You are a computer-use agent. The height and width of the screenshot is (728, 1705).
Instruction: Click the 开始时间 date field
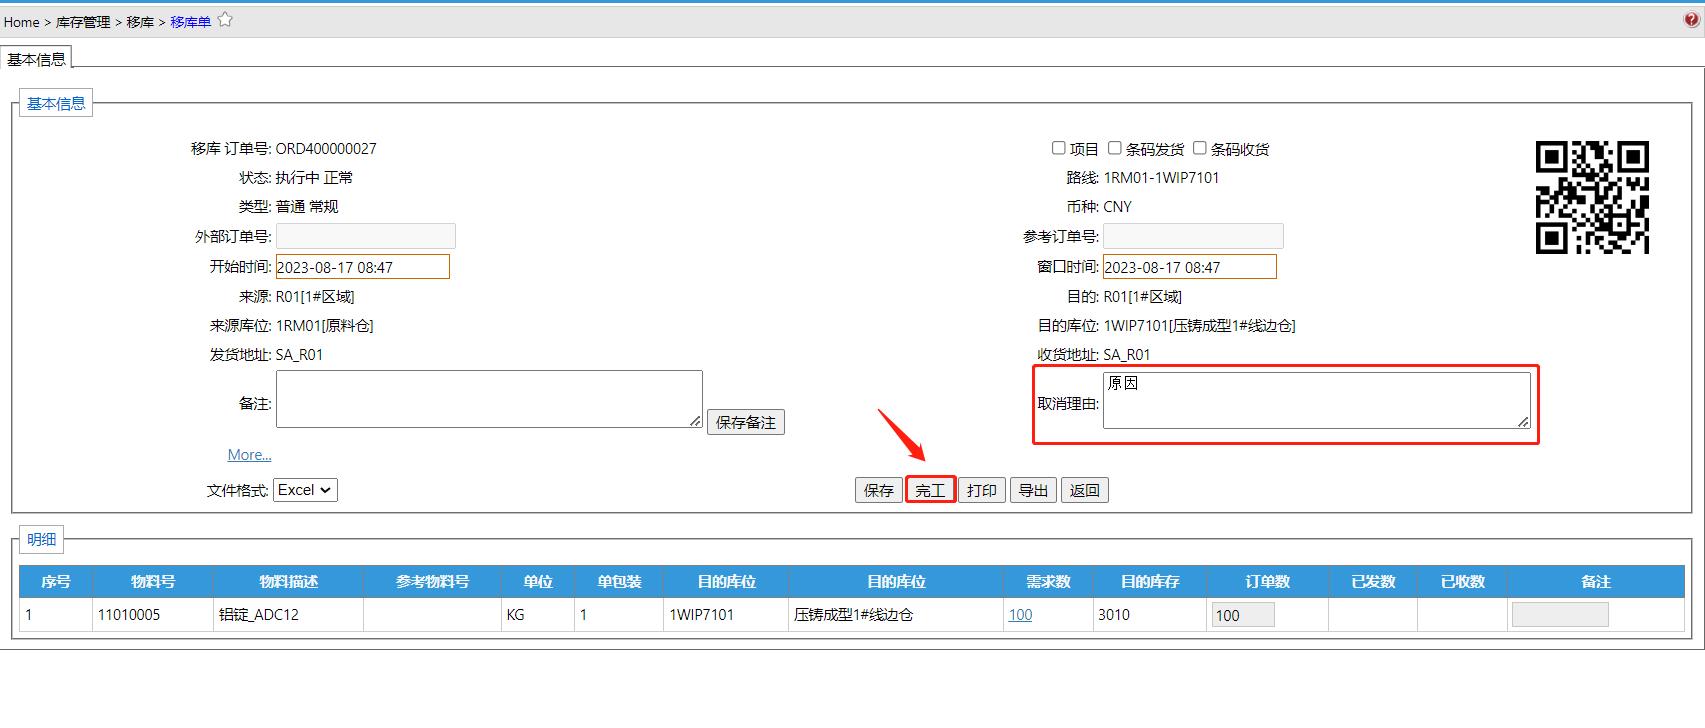[363, 267]
